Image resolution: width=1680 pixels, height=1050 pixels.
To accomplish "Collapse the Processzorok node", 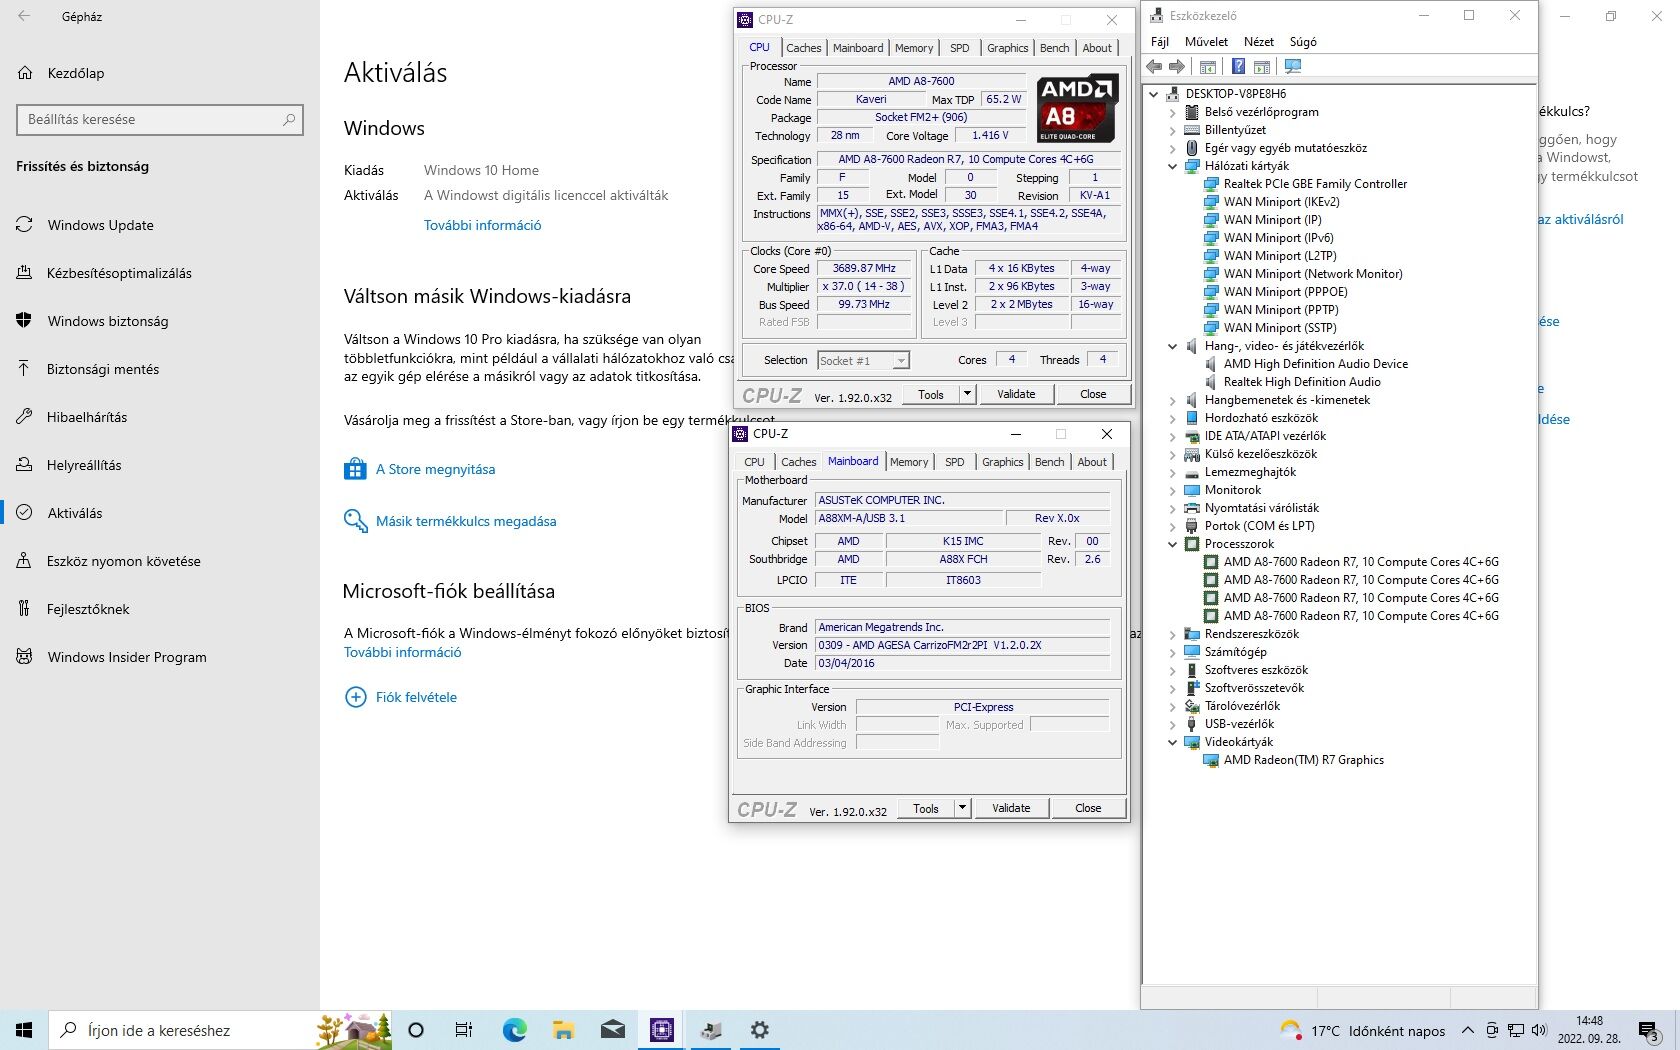I will coord(1173,544).
